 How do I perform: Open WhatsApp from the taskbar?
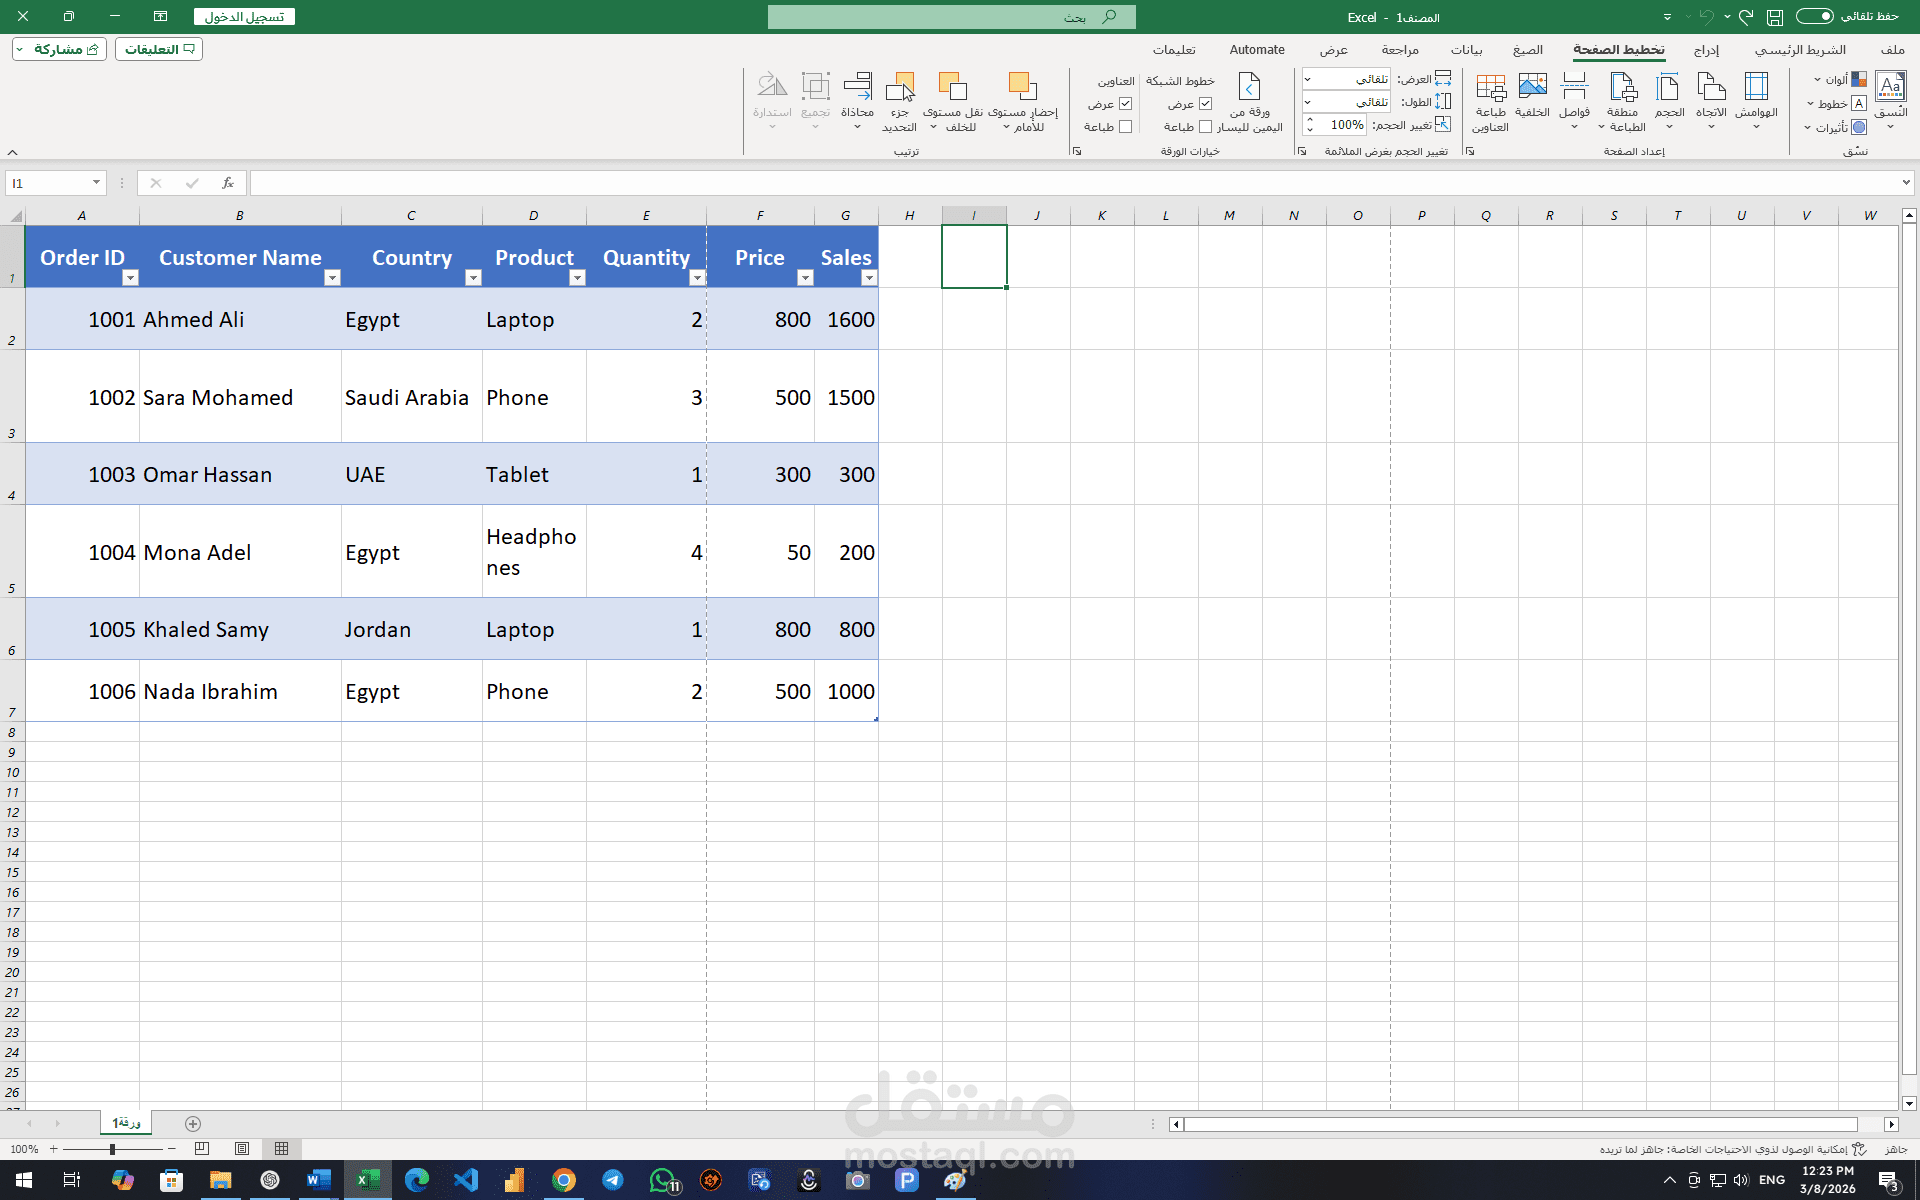click(662, 1180)
